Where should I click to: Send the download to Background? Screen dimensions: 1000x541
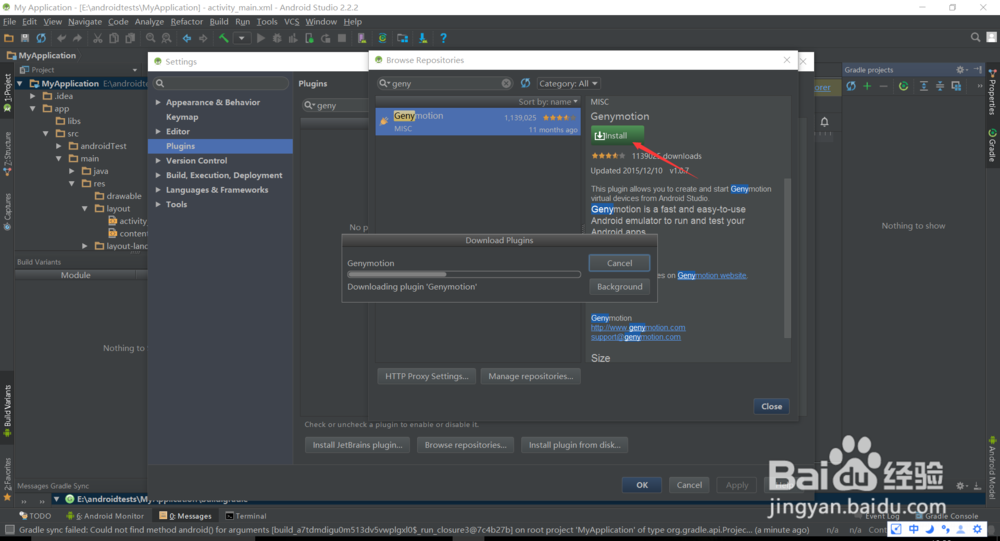619,286
